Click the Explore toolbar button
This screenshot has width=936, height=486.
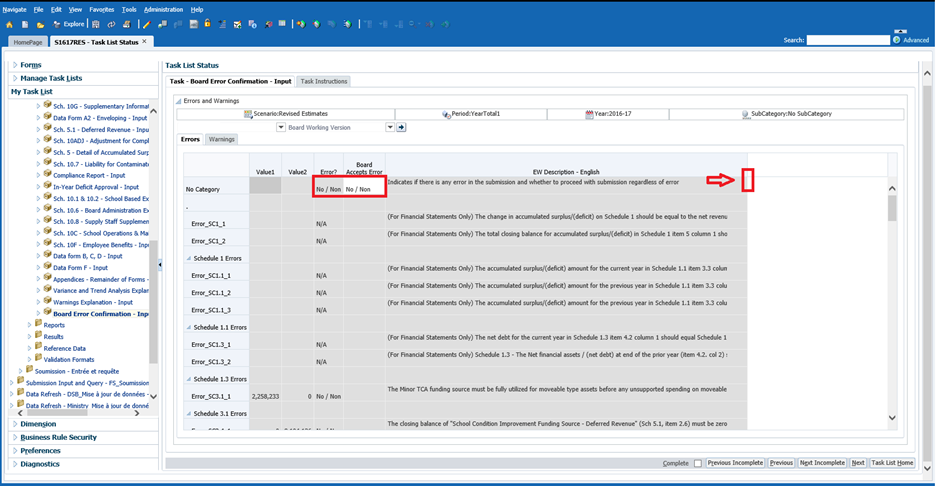pos(69,24)
